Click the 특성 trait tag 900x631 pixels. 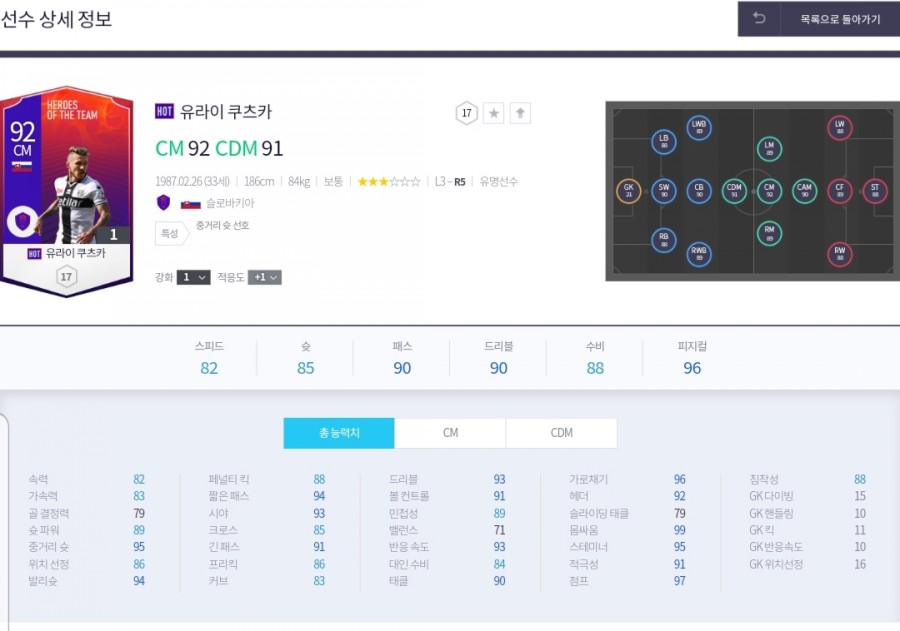170,233
